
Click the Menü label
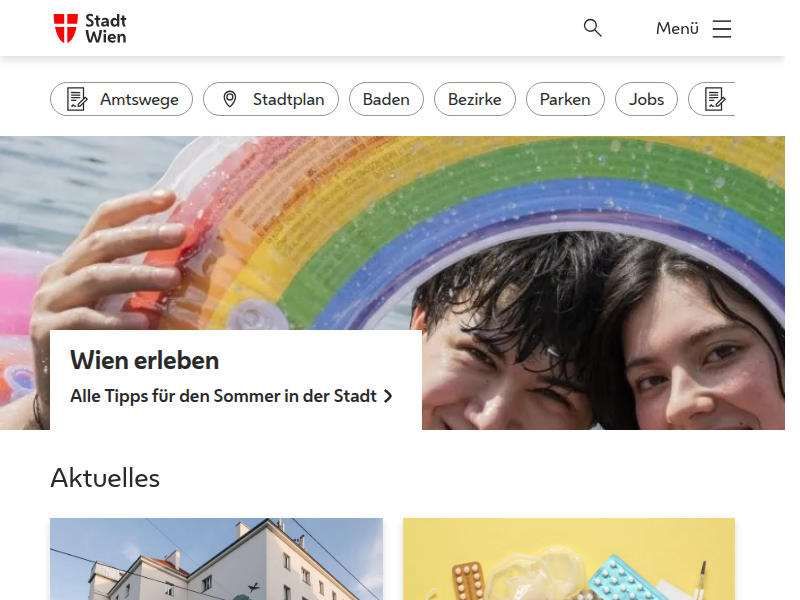click(x=677, y=29)
